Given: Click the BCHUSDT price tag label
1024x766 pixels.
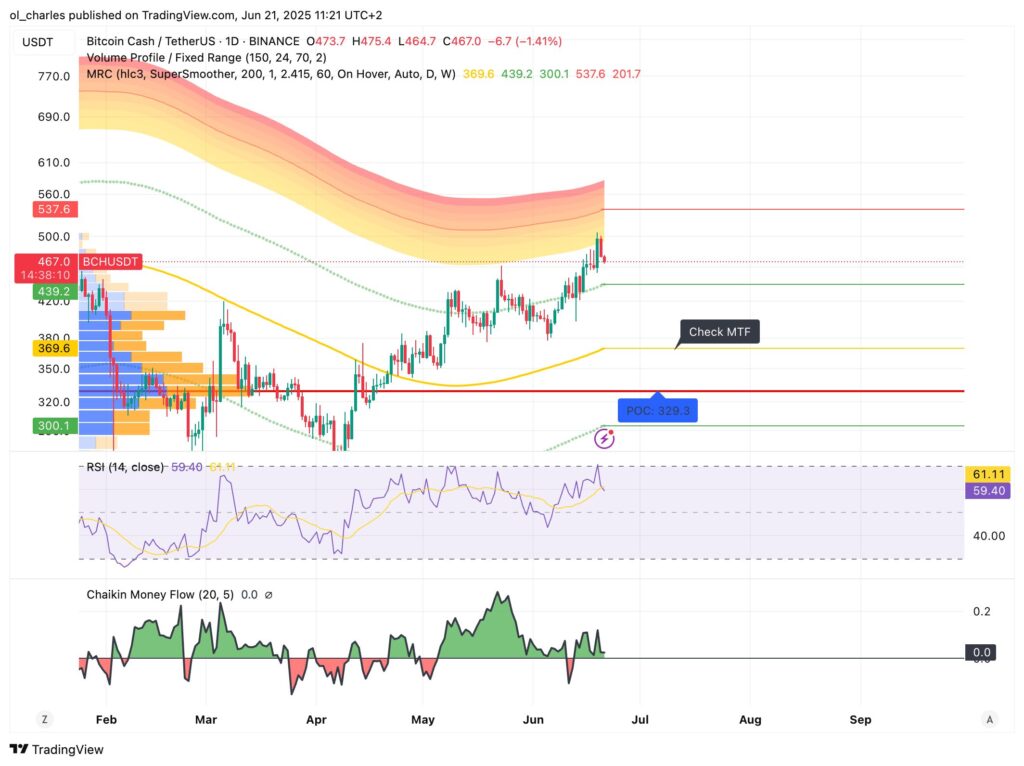Looking at the screenshot, I should (x=111, y=260).
